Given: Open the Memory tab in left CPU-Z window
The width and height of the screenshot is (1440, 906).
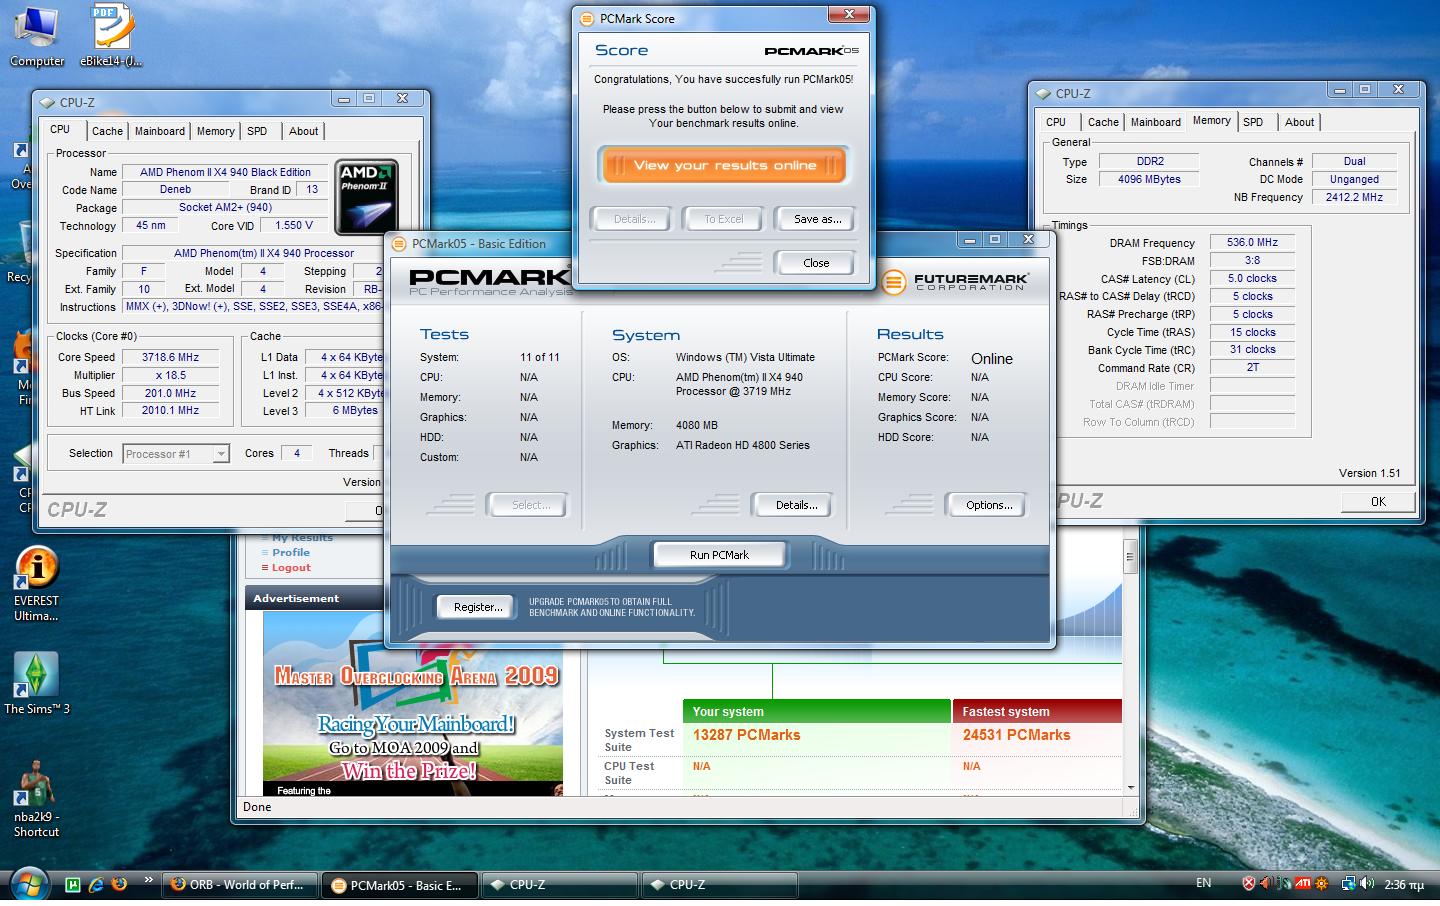Looking at the screenshot, I should point(215,131).
